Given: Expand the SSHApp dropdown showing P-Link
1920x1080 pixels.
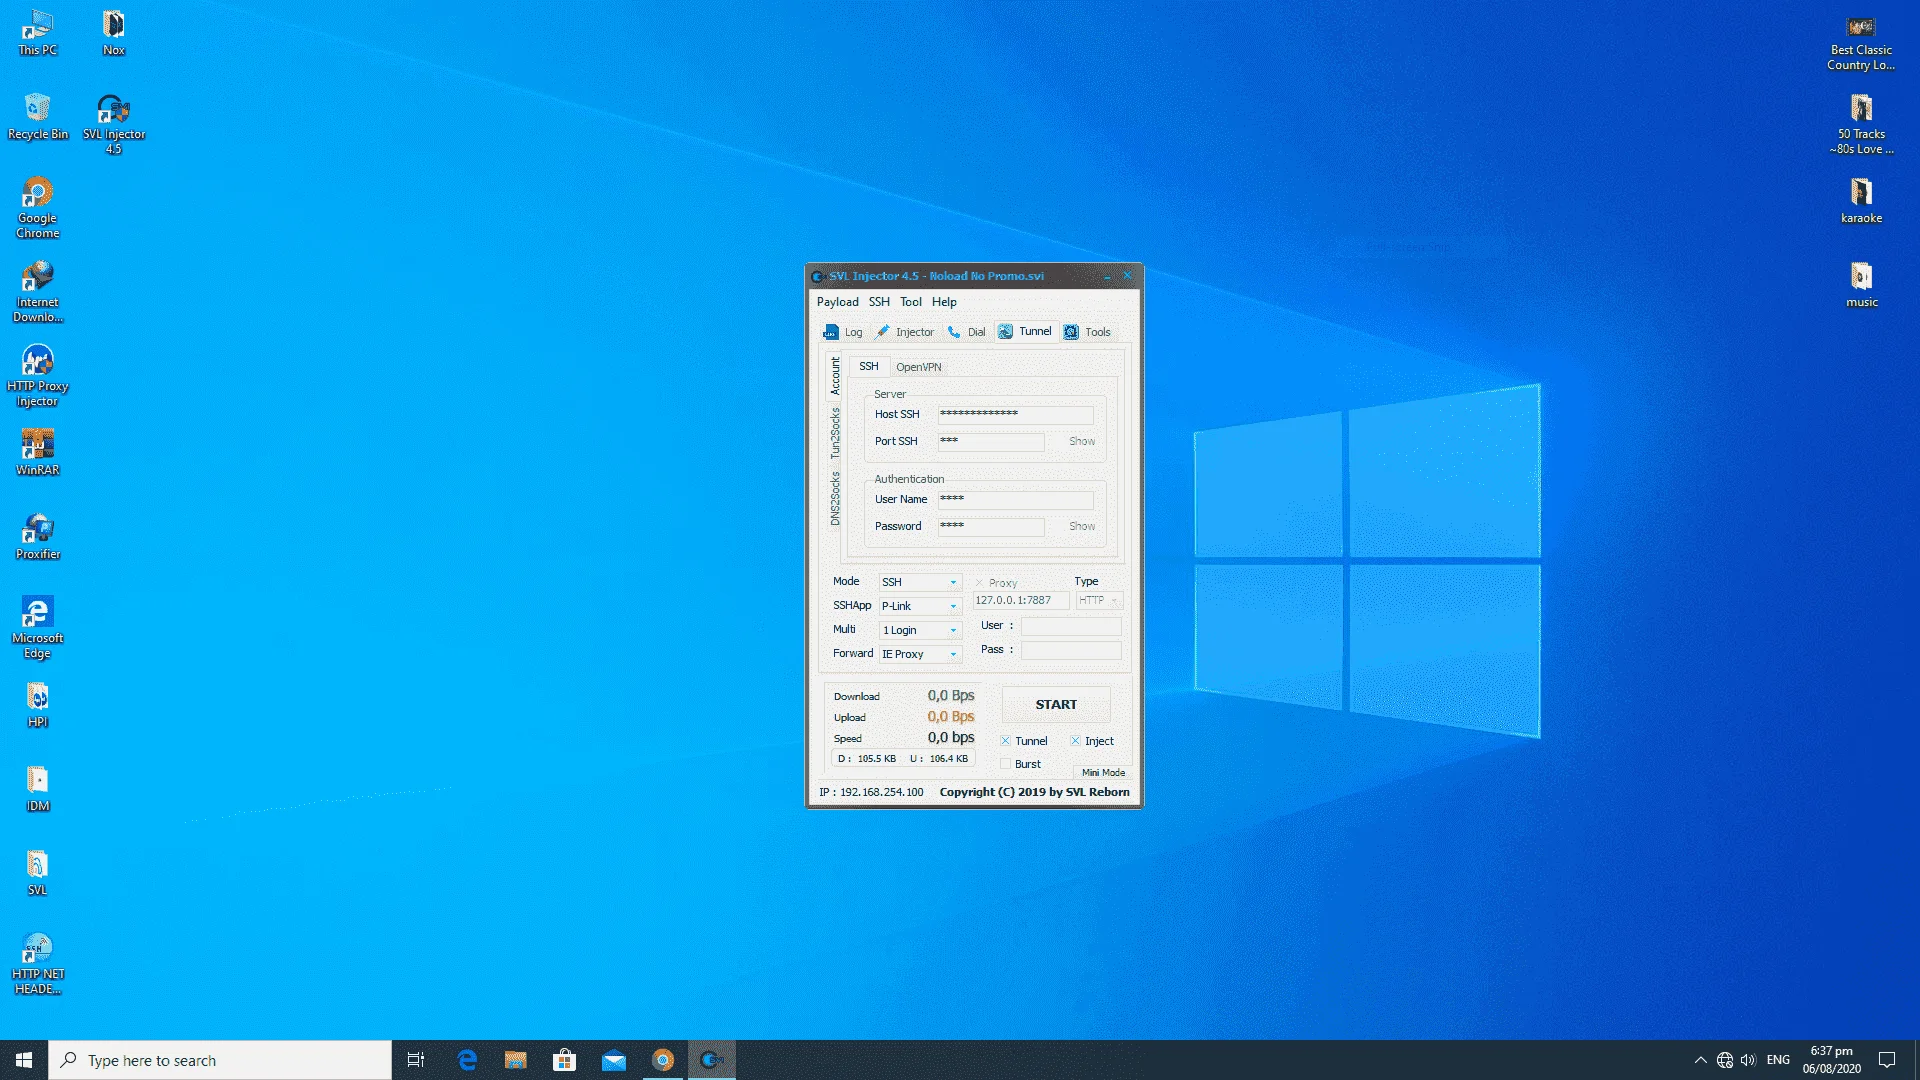Looking at the screenshot, I should click(x=919, y=606).
